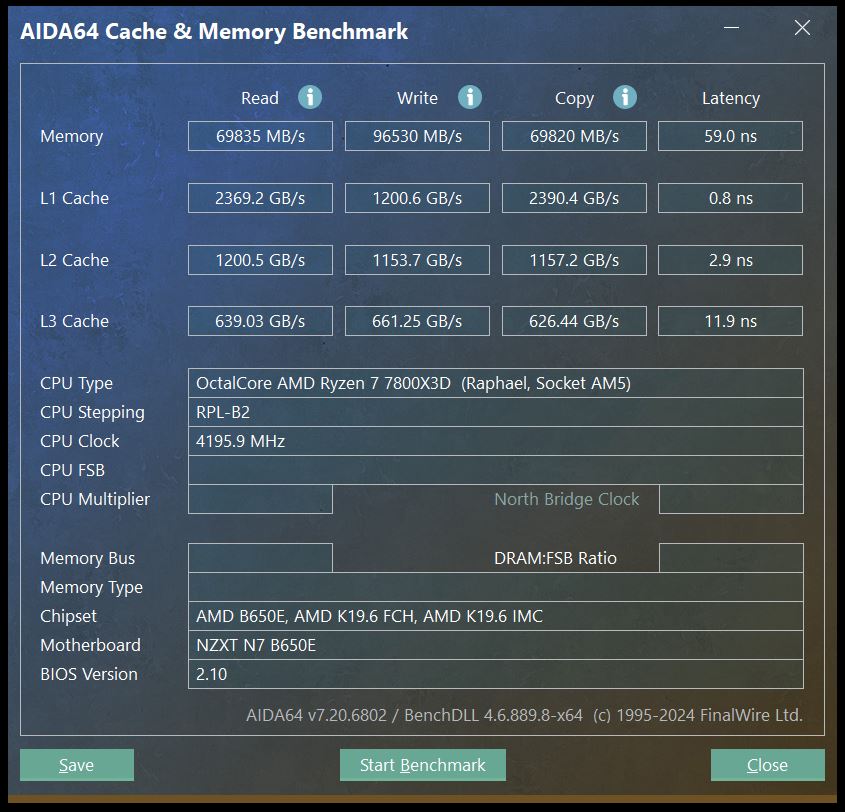
Task: Click the empty CPU Multiplier field
Action: (260, 499)
